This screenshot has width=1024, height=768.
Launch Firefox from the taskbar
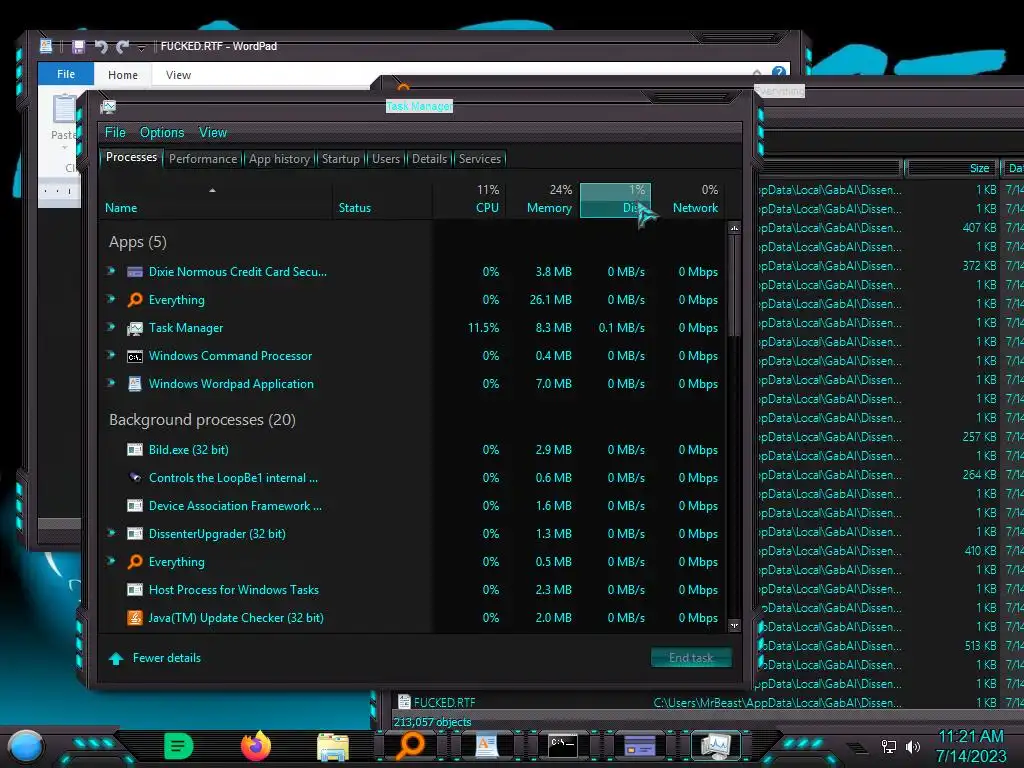pyautogui.click(x=256, y=746)
